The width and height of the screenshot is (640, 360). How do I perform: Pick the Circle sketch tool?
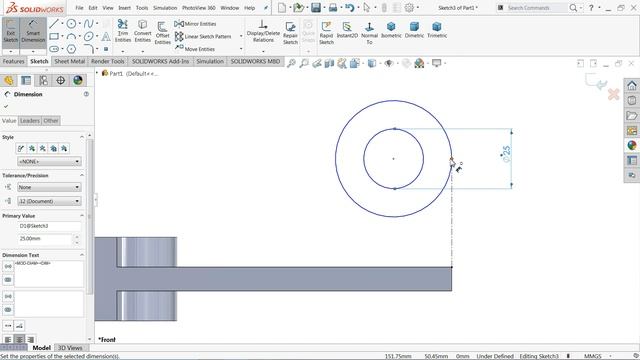(71, 24)
